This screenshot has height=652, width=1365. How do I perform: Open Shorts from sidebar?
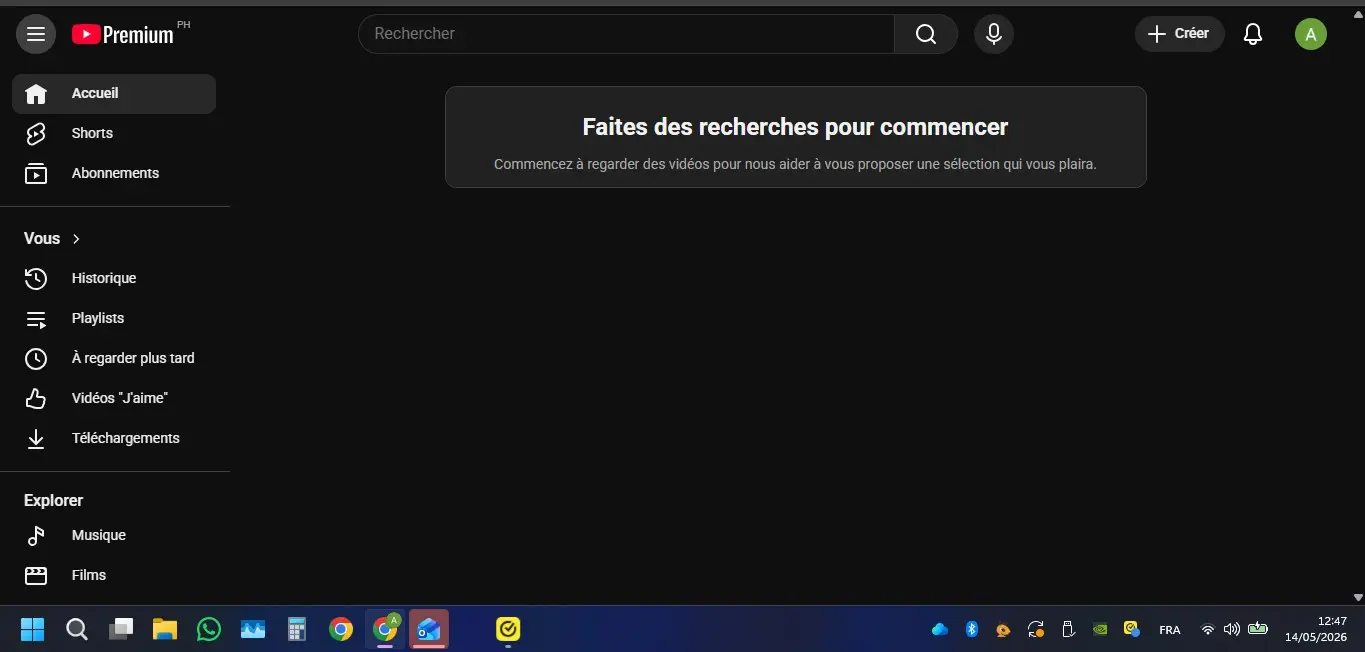(x=114, y=133)
